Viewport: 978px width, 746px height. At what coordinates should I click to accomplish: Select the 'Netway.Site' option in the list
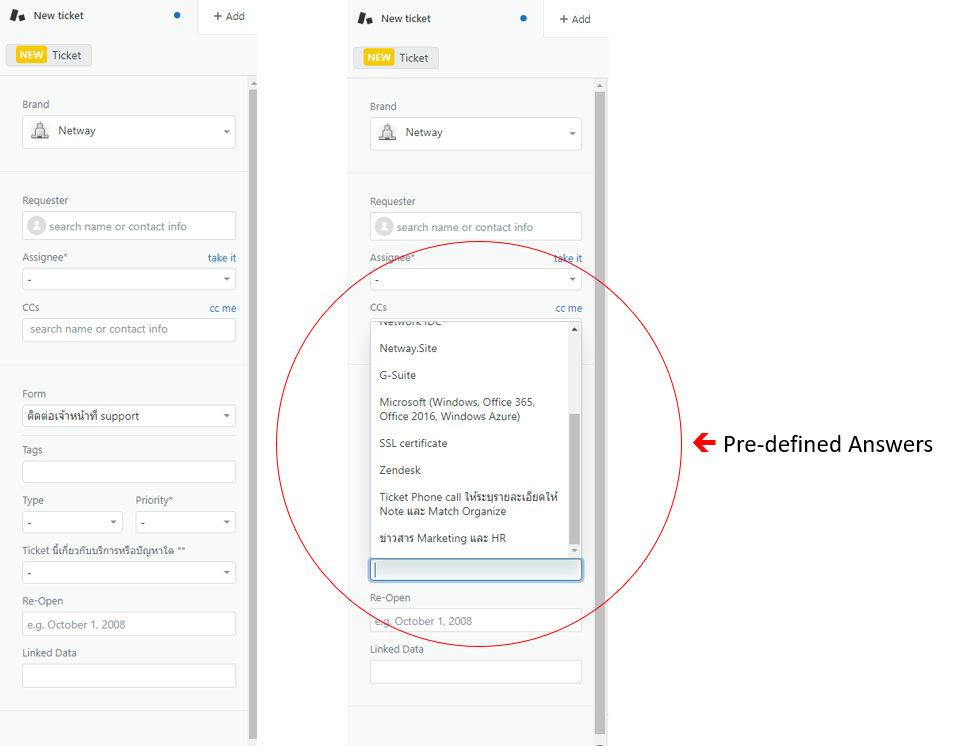click(x=408, y=348)
